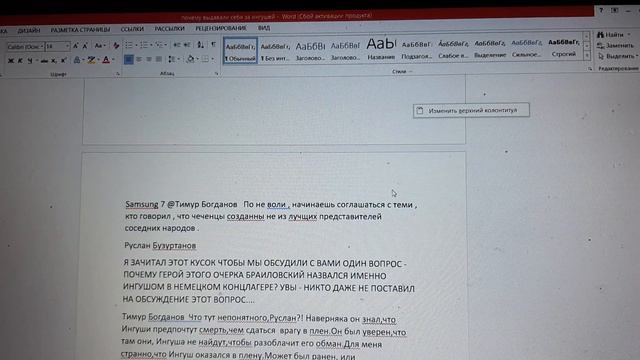Justify the paragraph text
This screenshot has width=640, height=360.
click(x=159, y=60)
